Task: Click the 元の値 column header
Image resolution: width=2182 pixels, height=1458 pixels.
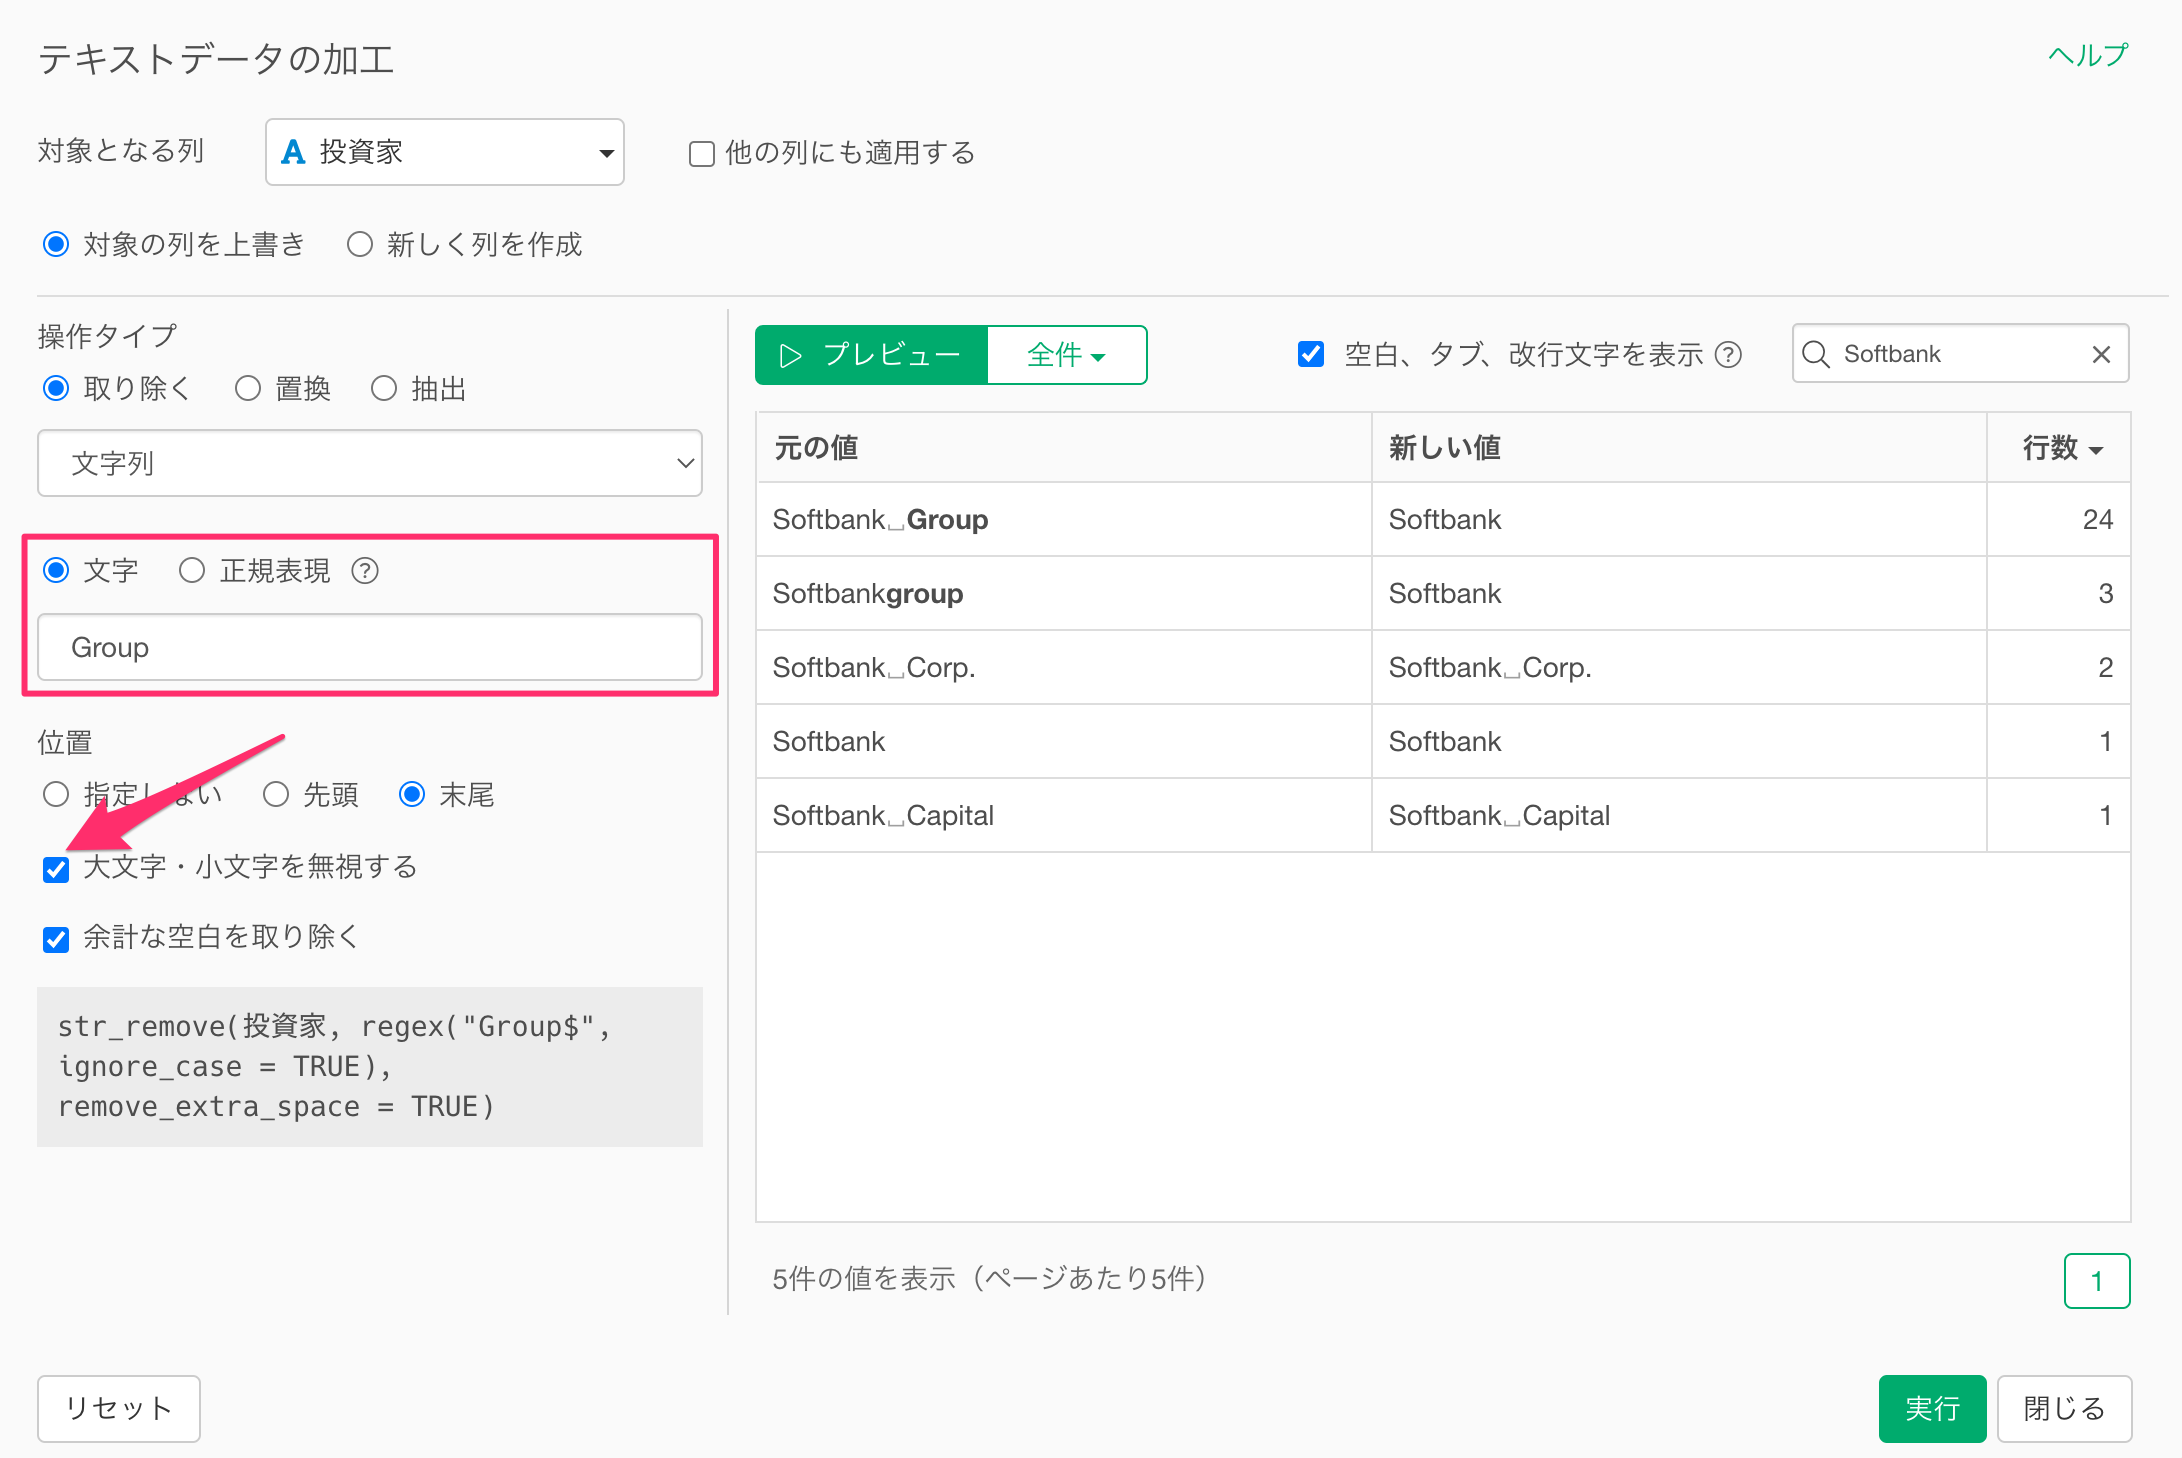Action: [1064, 448]
